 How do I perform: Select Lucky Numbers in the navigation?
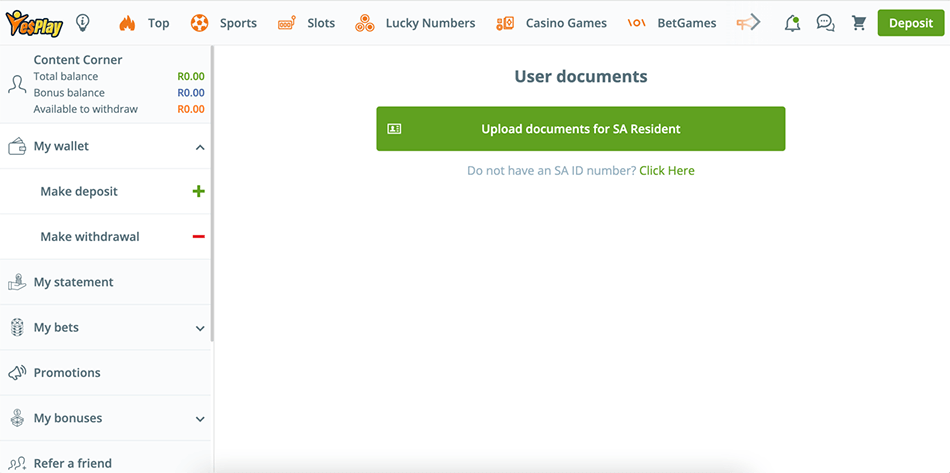[x=430, y=24]
